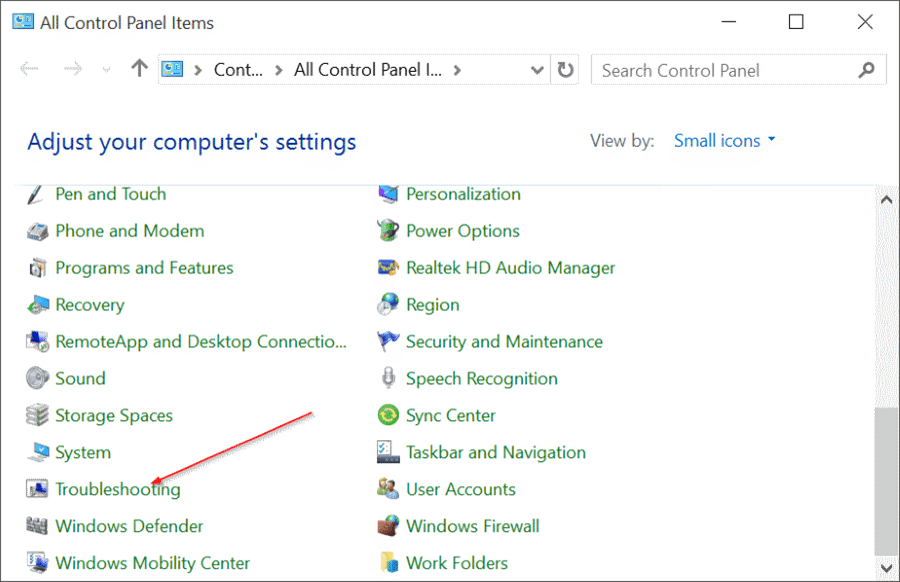This screenshot has height=582, width=900.
Task: Click the Recovery icon
Action: coord(38,305)
